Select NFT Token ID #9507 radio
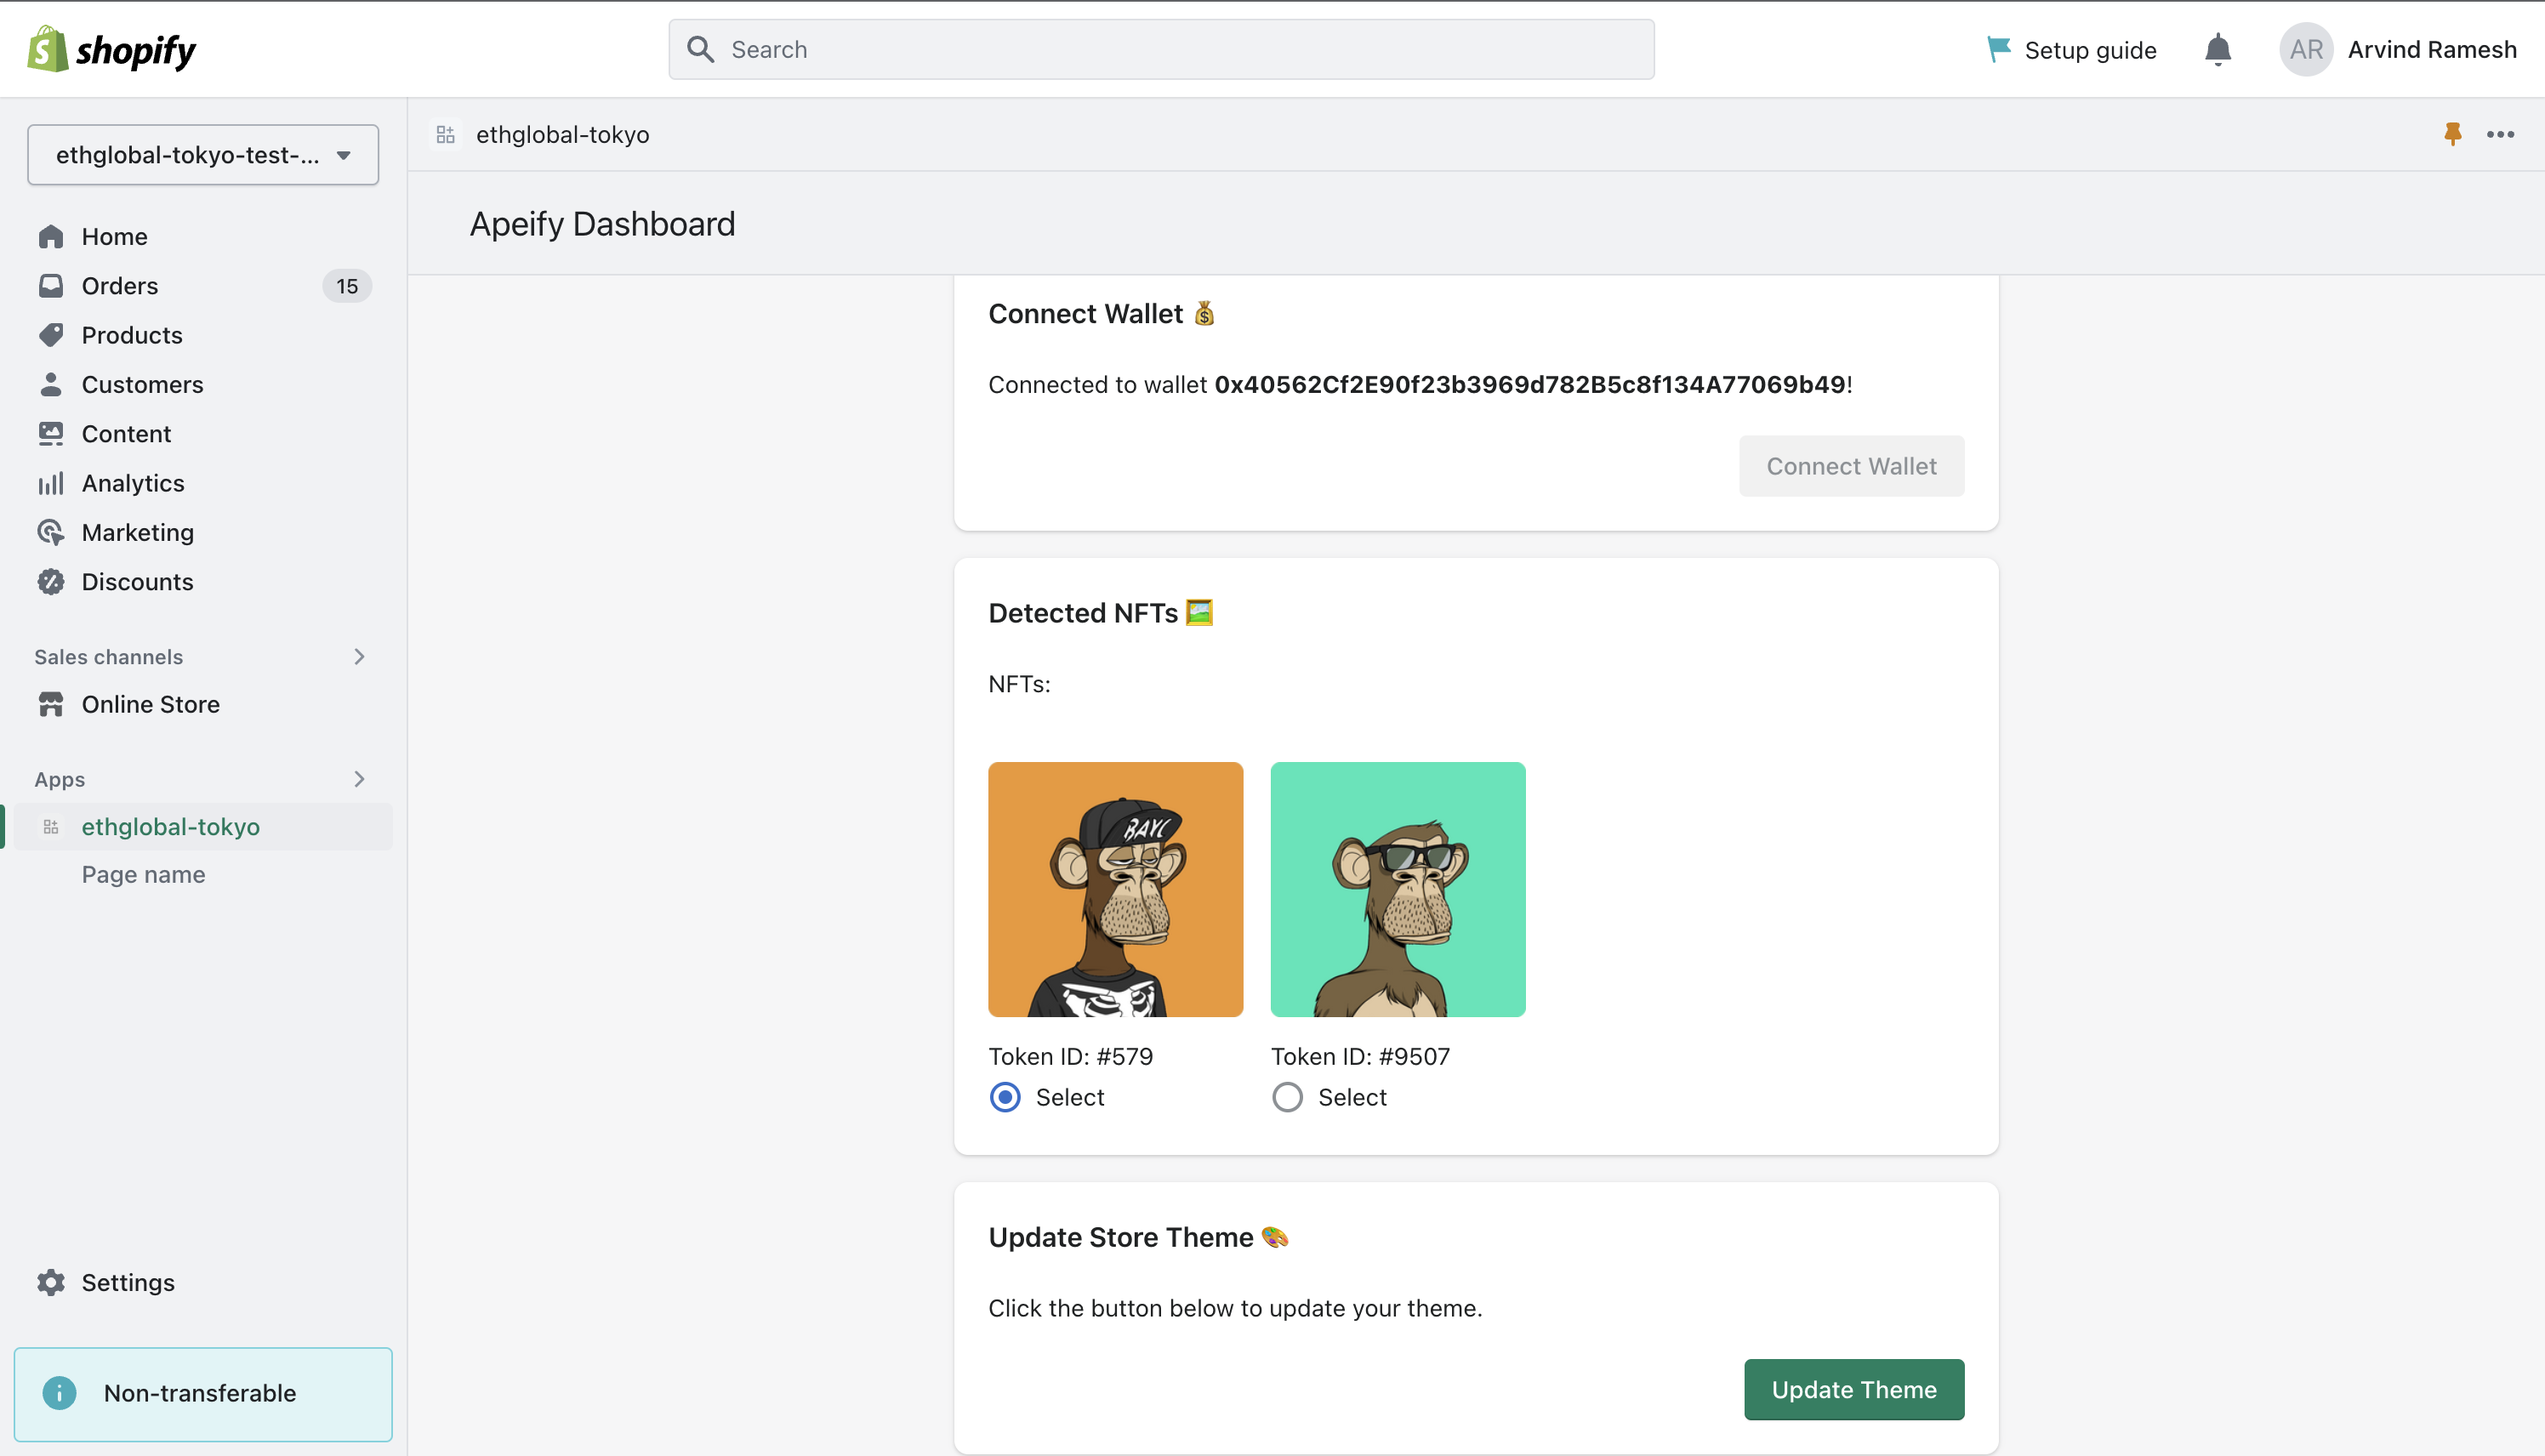 1287,1097
